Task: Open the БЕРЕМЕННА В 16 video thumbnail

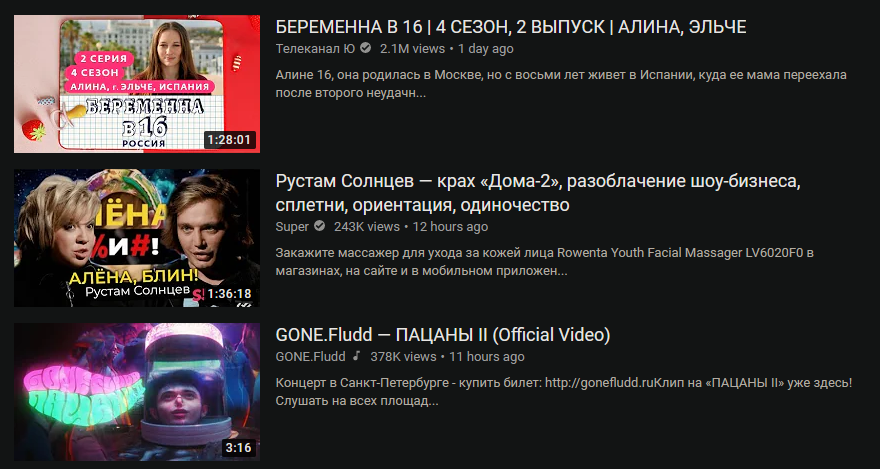Action: click(137, 84)
